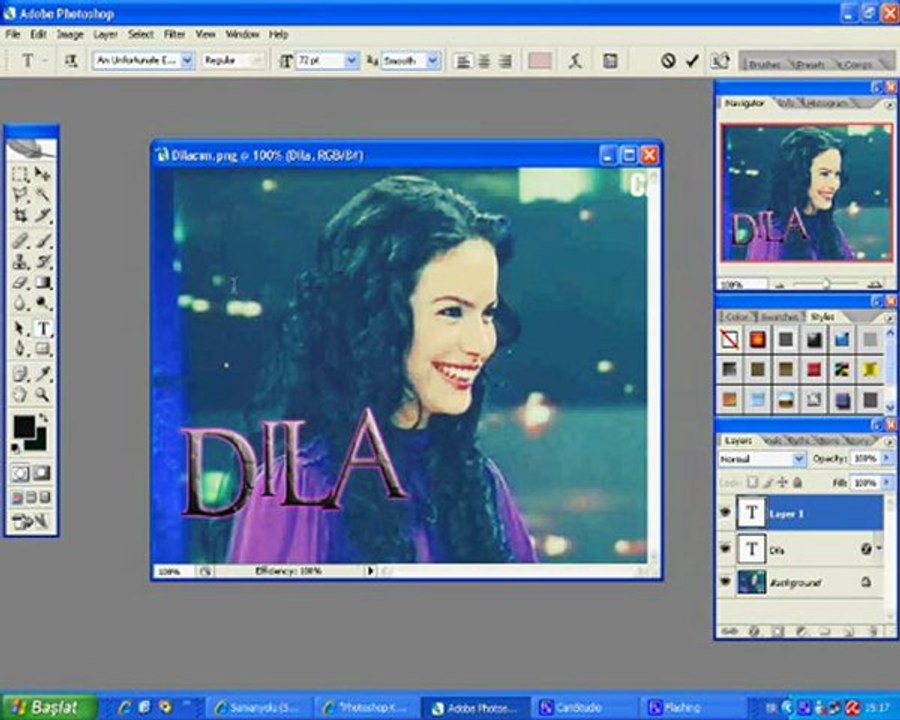Switch to Quick Mask mode

(x=42, y=473)
